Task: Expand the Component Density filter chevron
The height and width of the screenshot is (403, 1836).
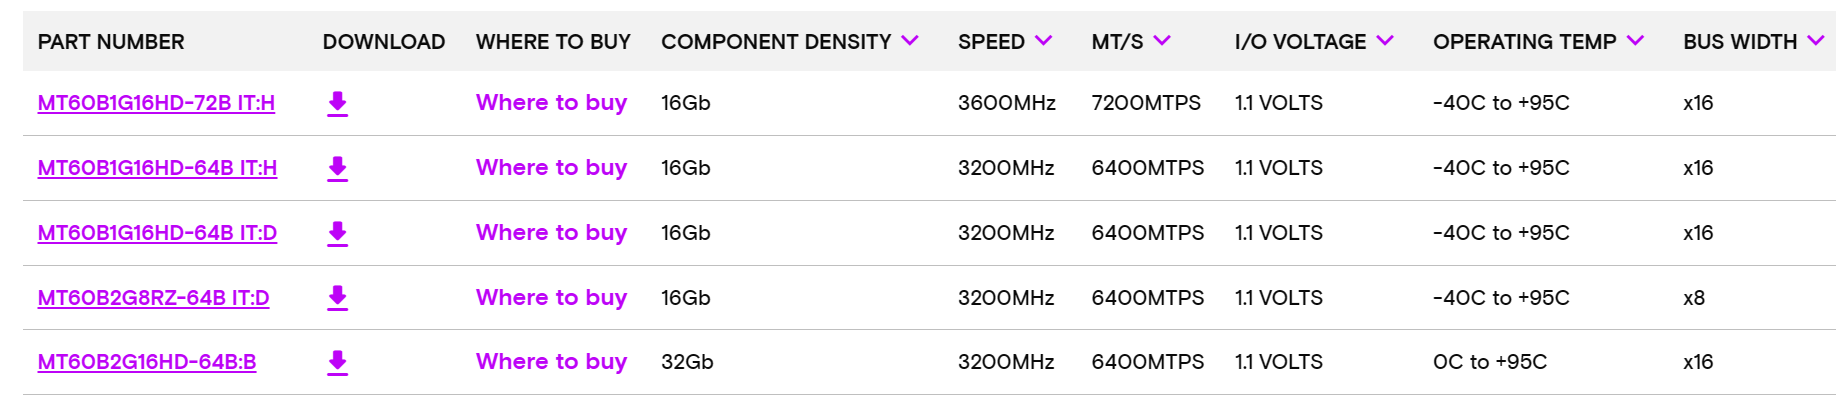Action: [909, 41]
